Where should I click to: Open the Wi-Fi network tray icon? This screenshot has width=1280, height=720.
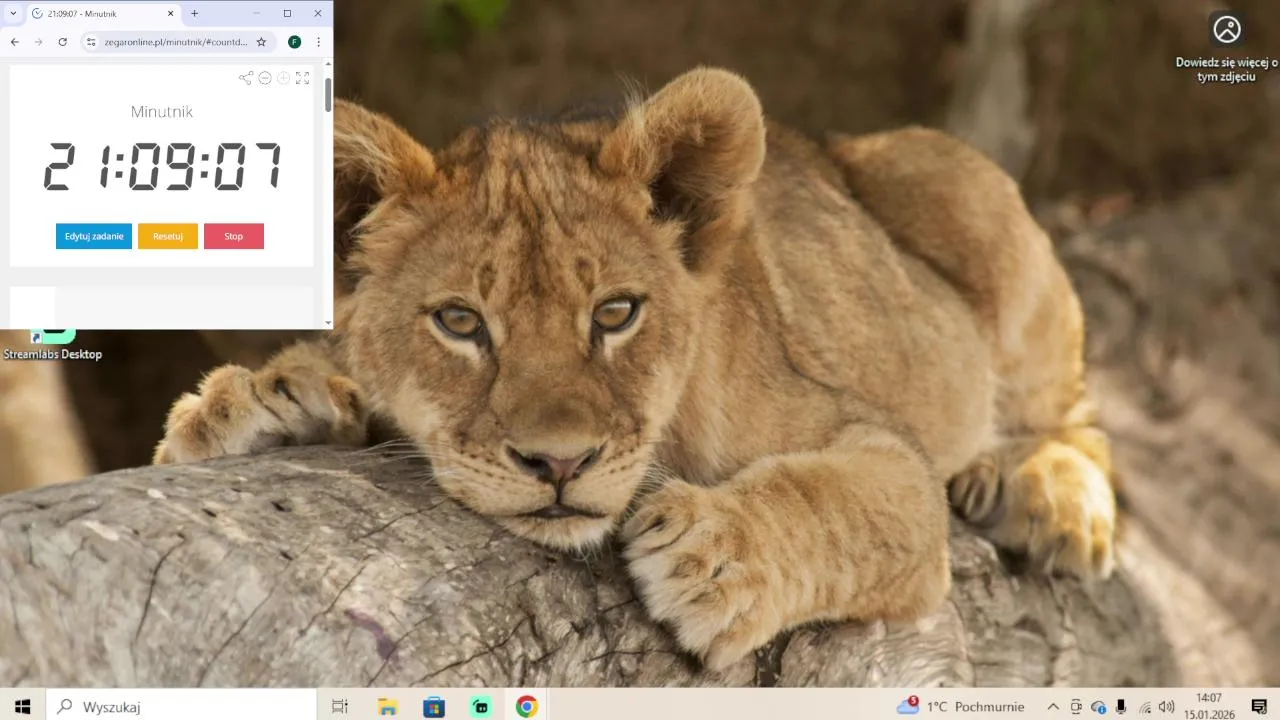click(x=1145, y=706)
